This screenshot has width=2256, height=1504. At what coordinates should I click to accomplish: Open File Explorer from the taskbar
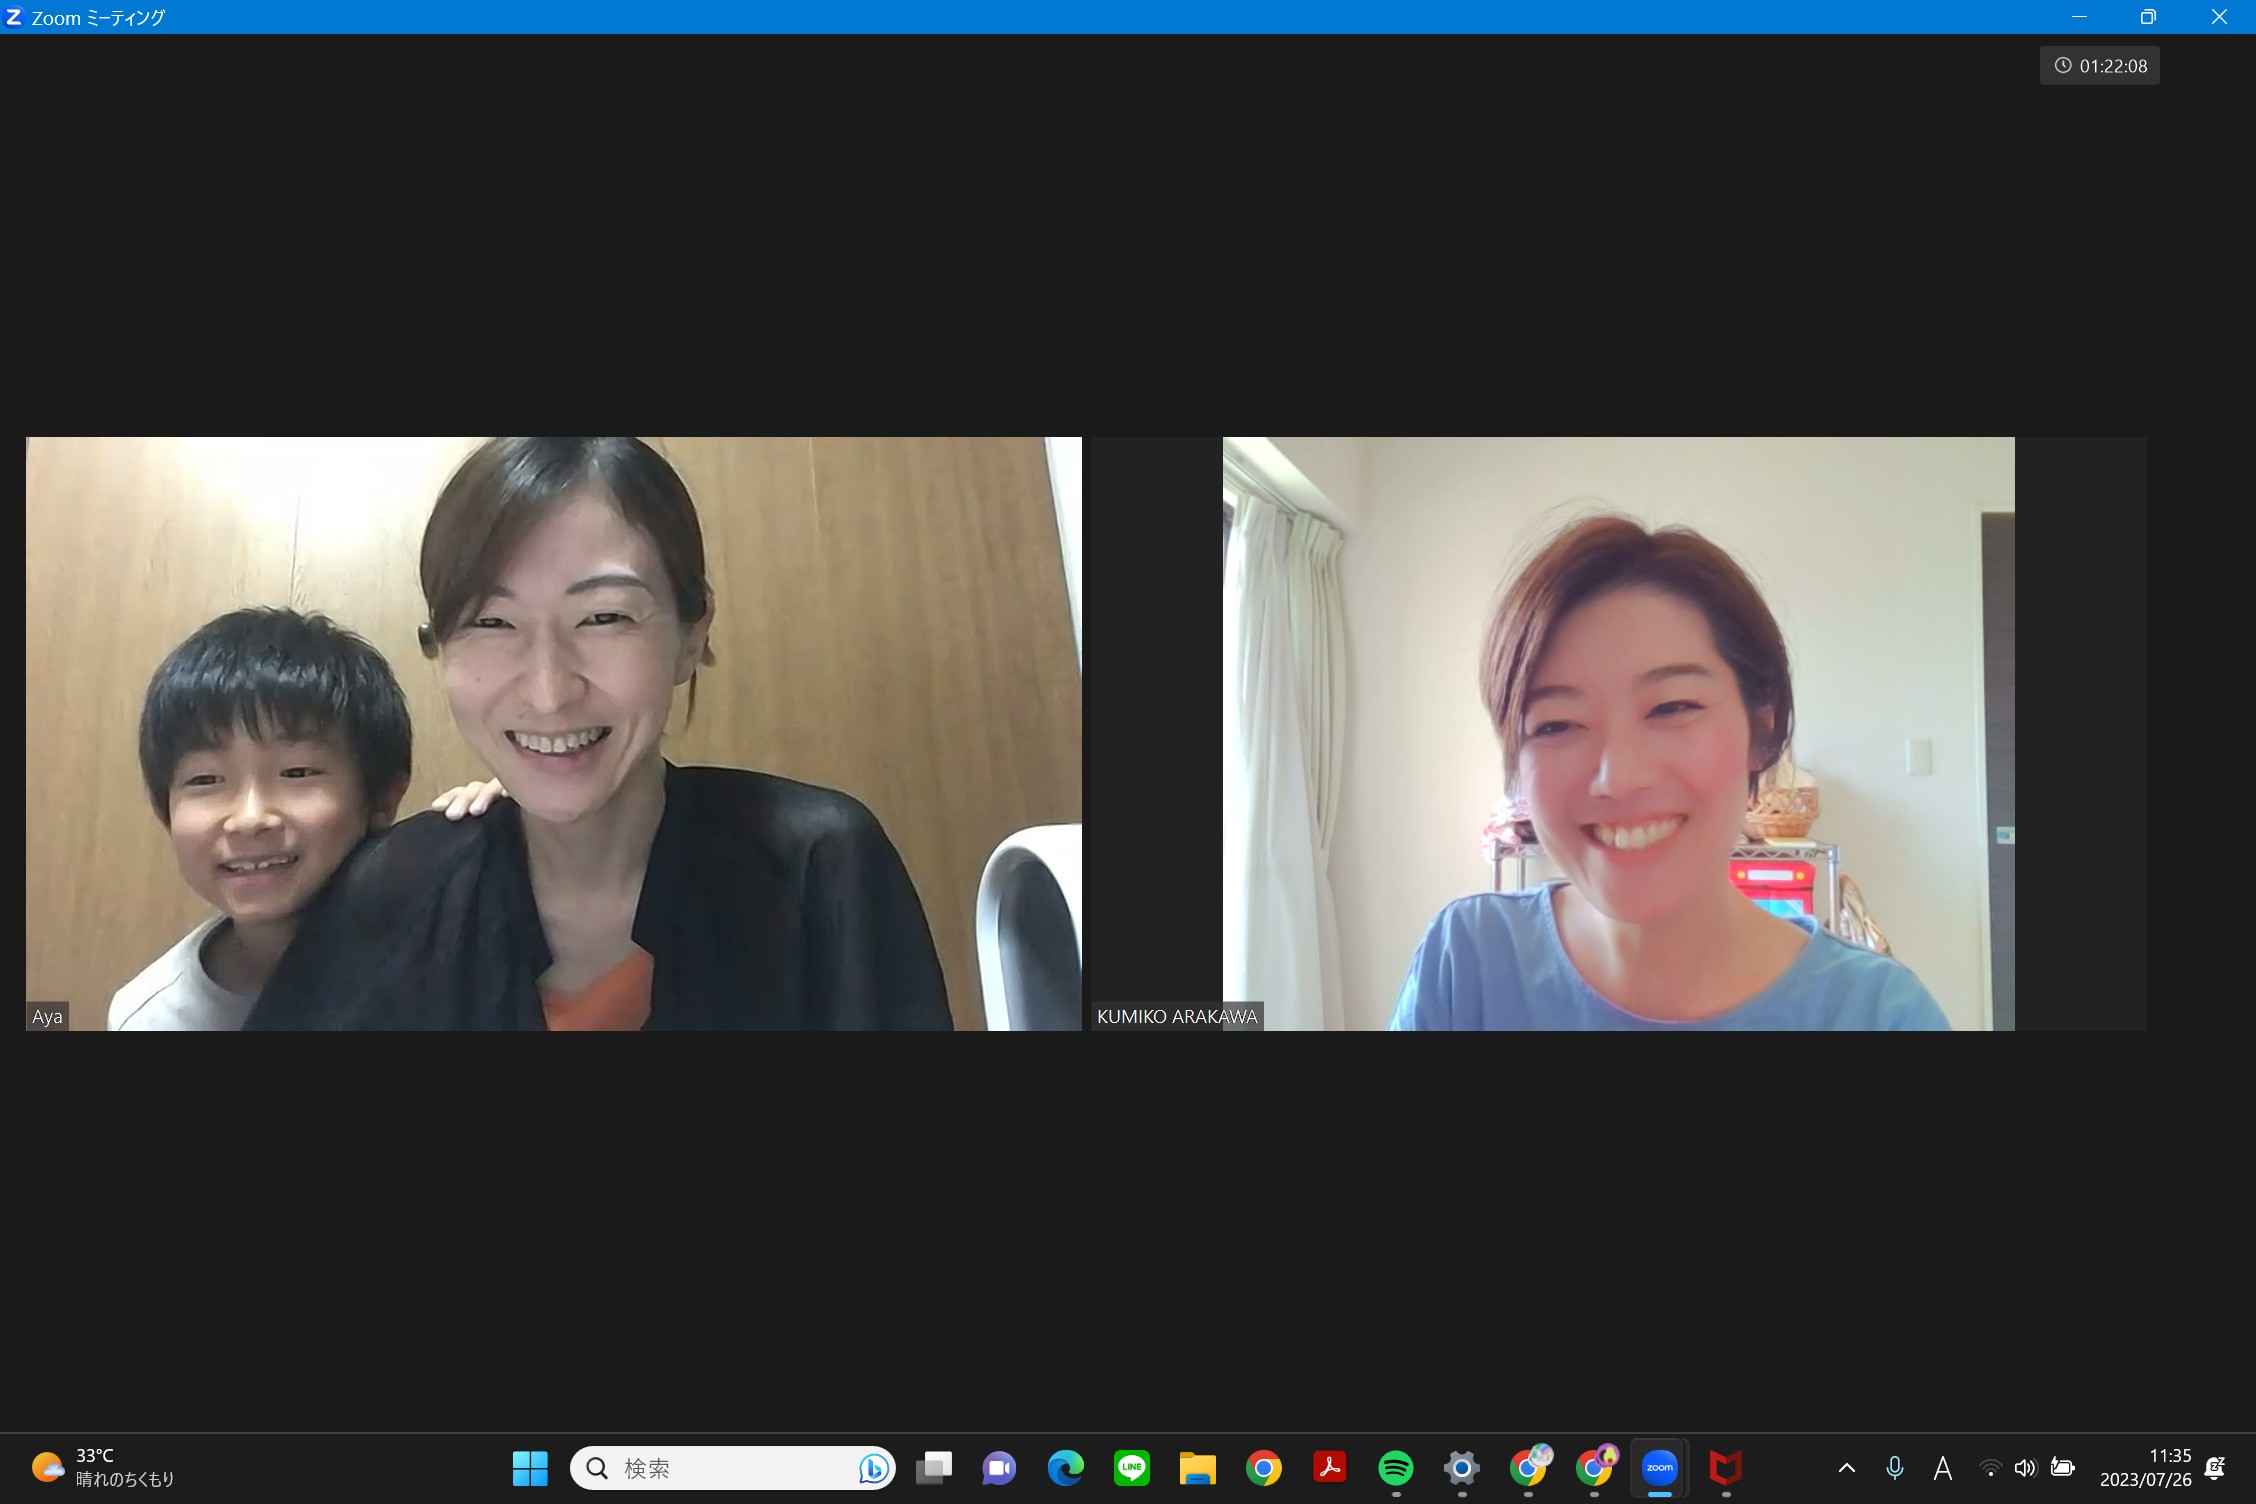coord(1197,1468)
